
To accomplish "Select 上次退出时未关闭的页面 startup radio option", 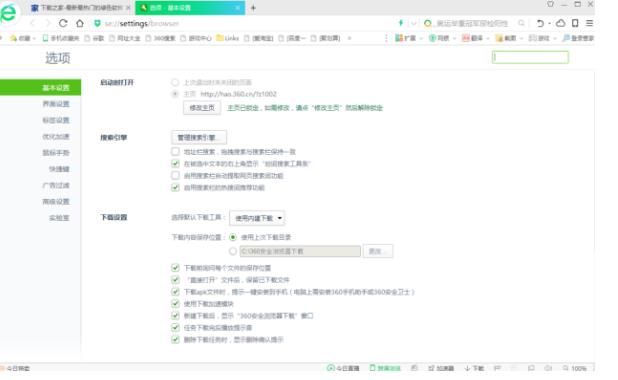I will pyautogui.click(x=175, y=82).
